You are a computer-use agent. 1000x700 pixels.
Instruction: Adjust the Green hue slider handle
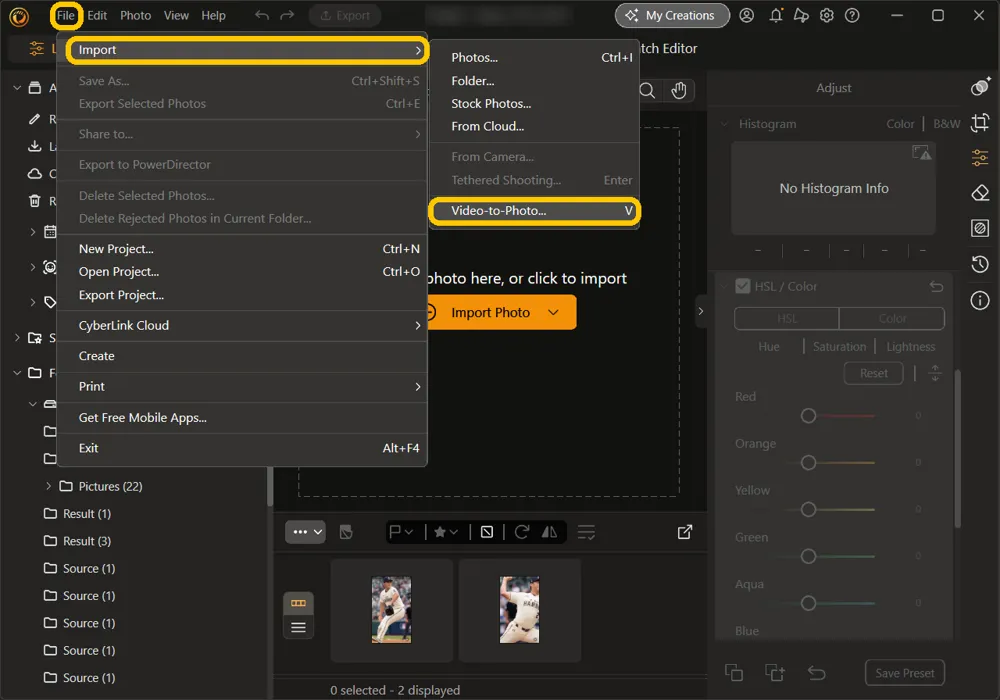tap(808, 556)
